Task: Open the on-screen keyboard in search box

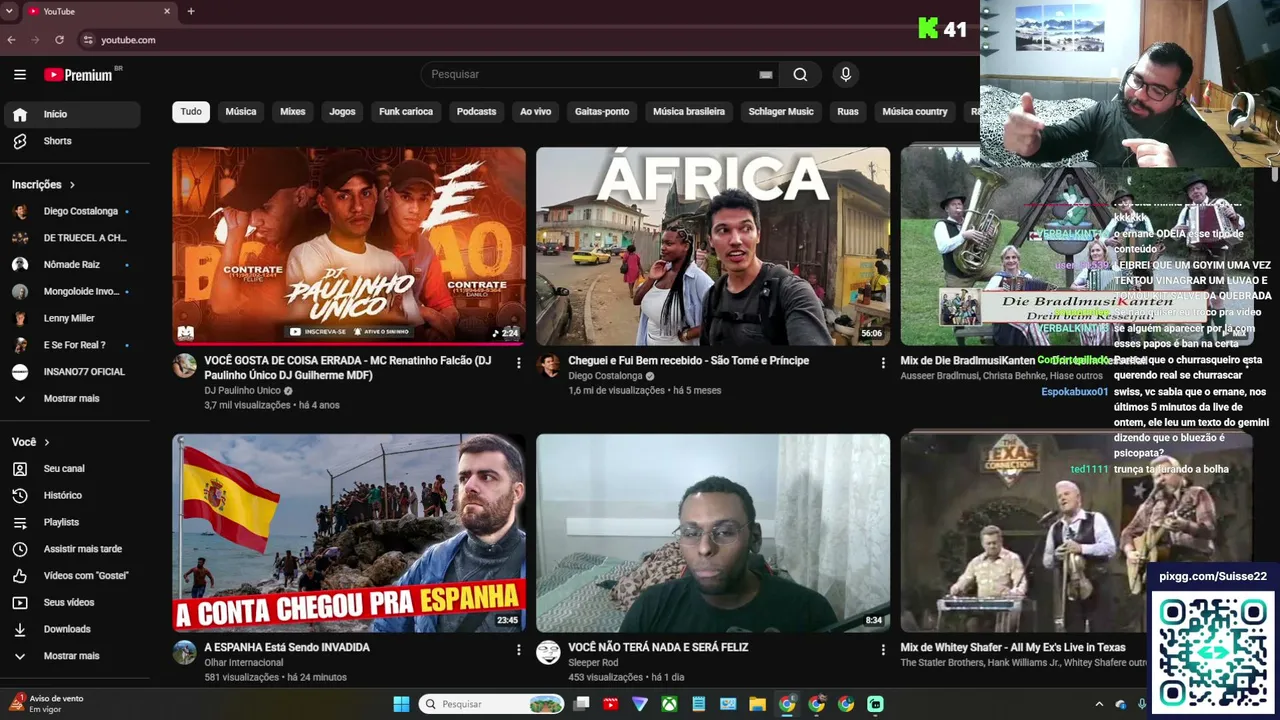Action: [x=766, y=74]
